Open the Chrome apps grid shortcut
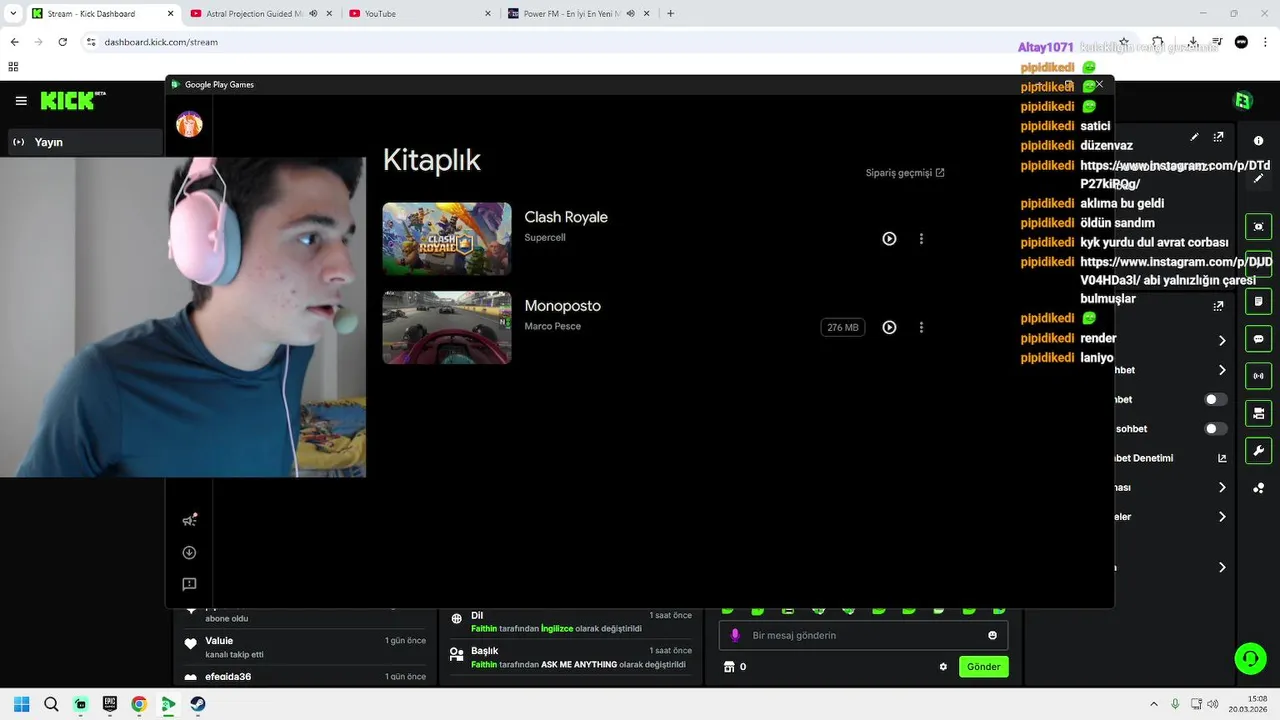This screenshot has height=720, width=1280. (x=13, y=67)
